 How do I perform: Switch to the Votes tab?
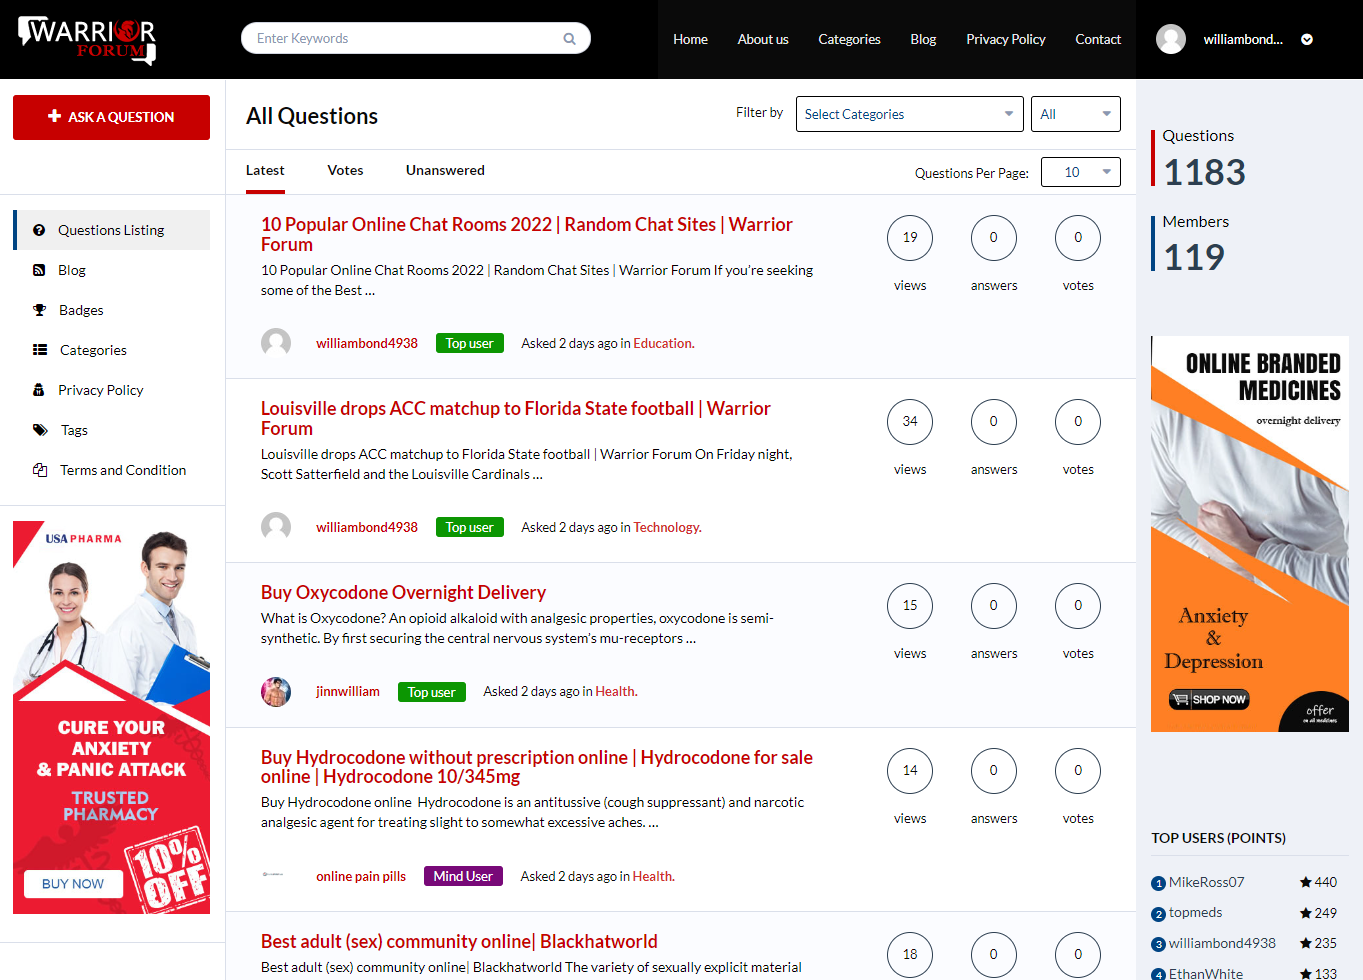tap(345, 171)
